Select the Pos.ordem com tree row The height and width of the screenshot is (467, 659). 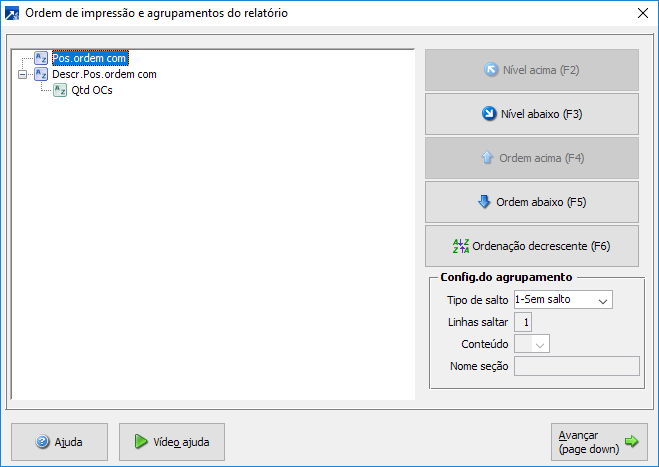pos(90,58)
